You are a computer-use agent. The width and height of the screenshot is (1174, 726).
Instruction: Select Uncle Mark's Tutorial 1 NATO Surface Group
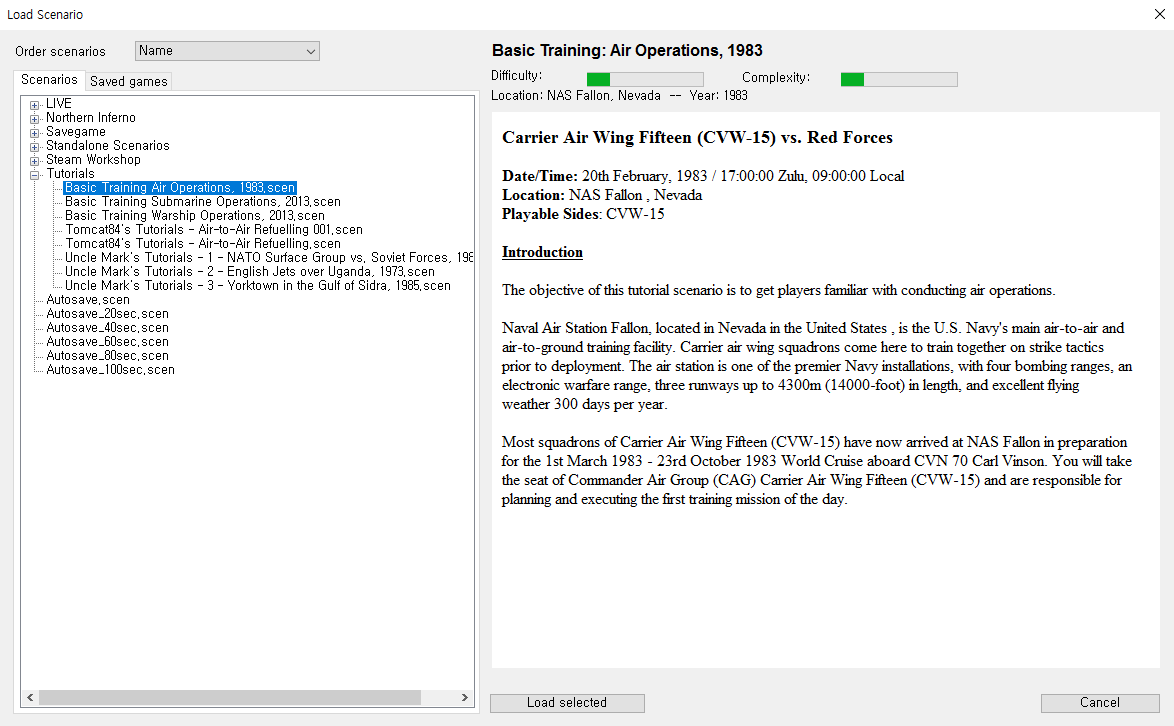pyautogui.click(x=269, y=257)
